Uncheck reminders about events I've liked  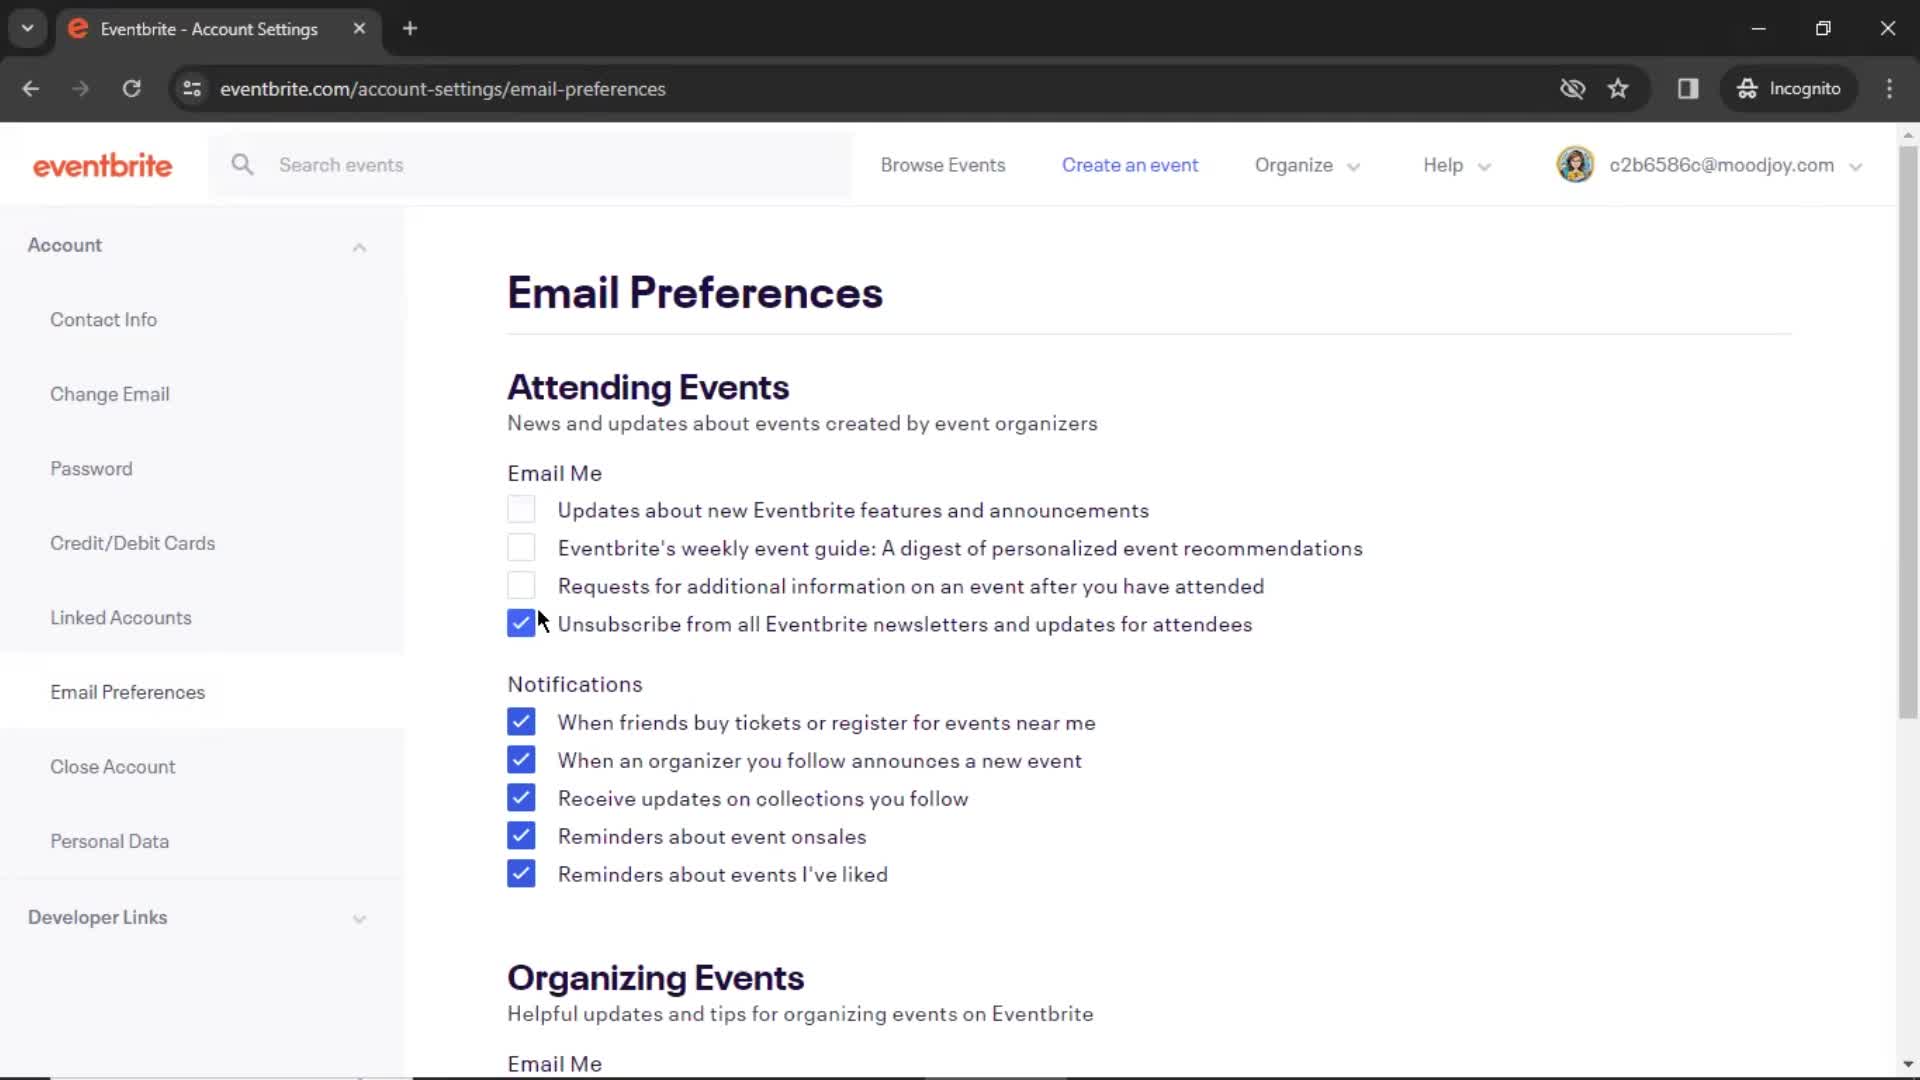(x=521, y=874)
